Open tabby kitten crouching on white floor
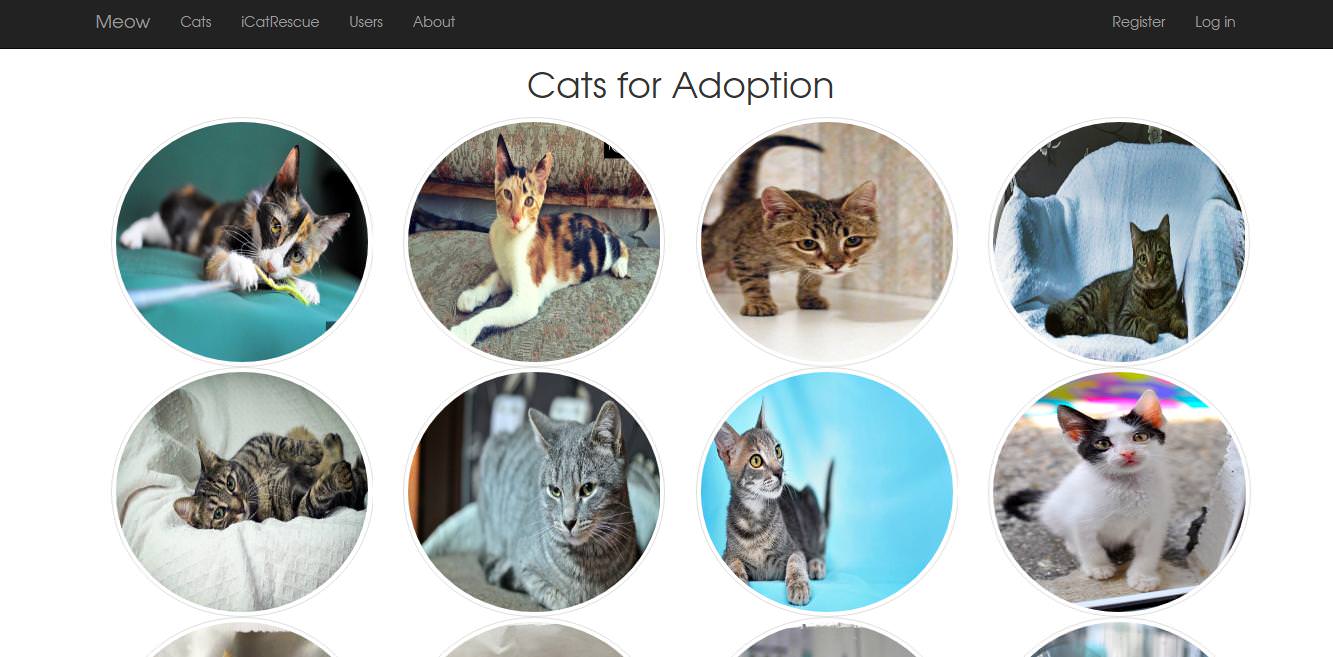The height and width of the screenshot is (657, 1333). 827,242
